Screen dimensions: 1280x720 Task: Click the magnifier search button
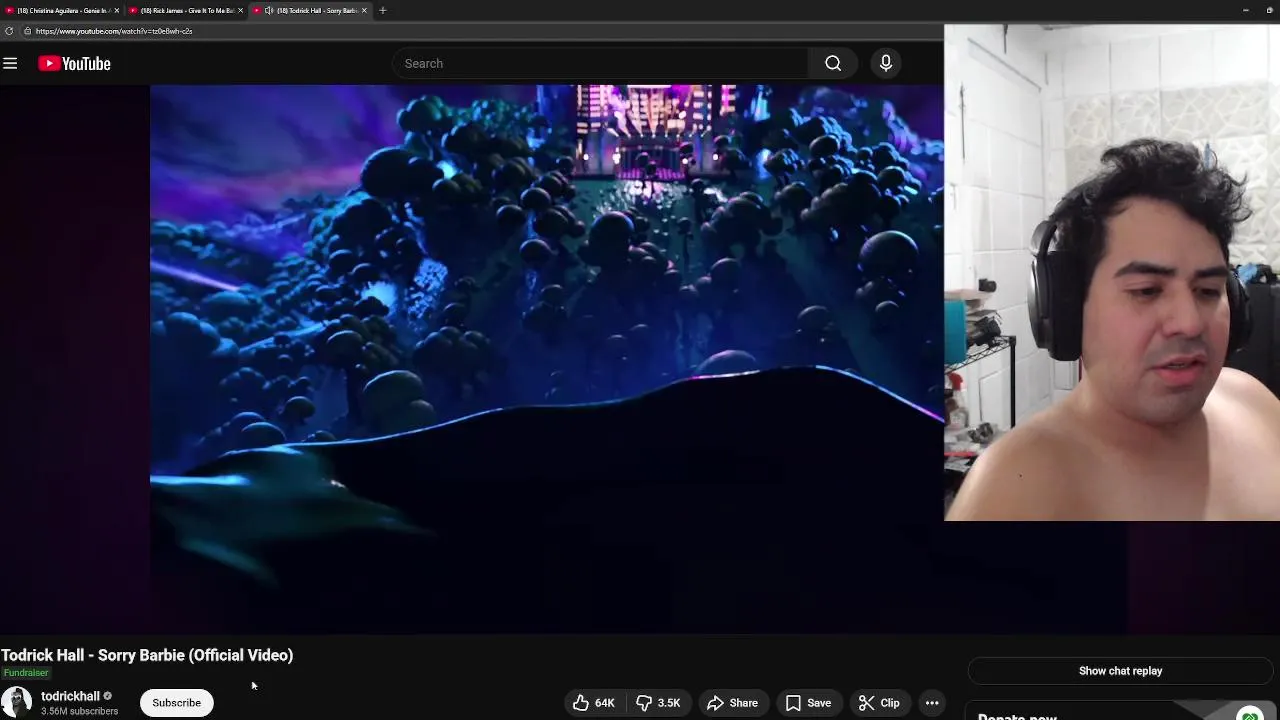pos(833,63)
